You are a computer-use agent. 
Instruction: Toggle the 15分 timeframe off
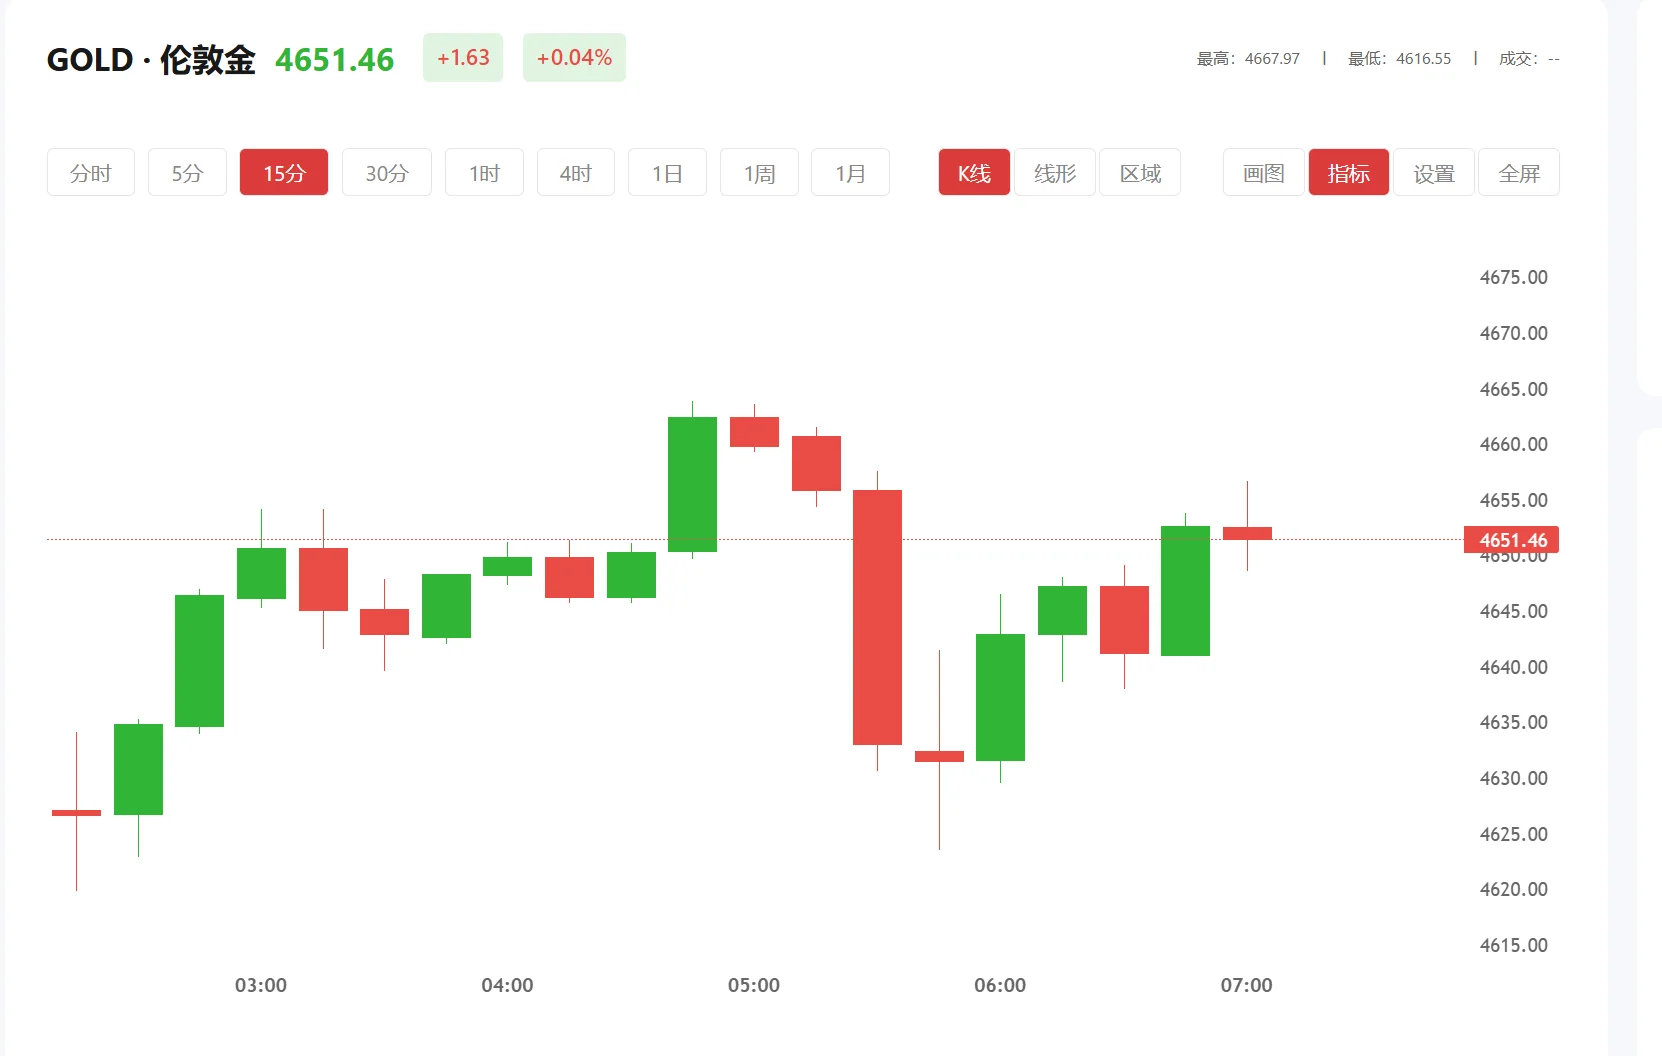284,172
